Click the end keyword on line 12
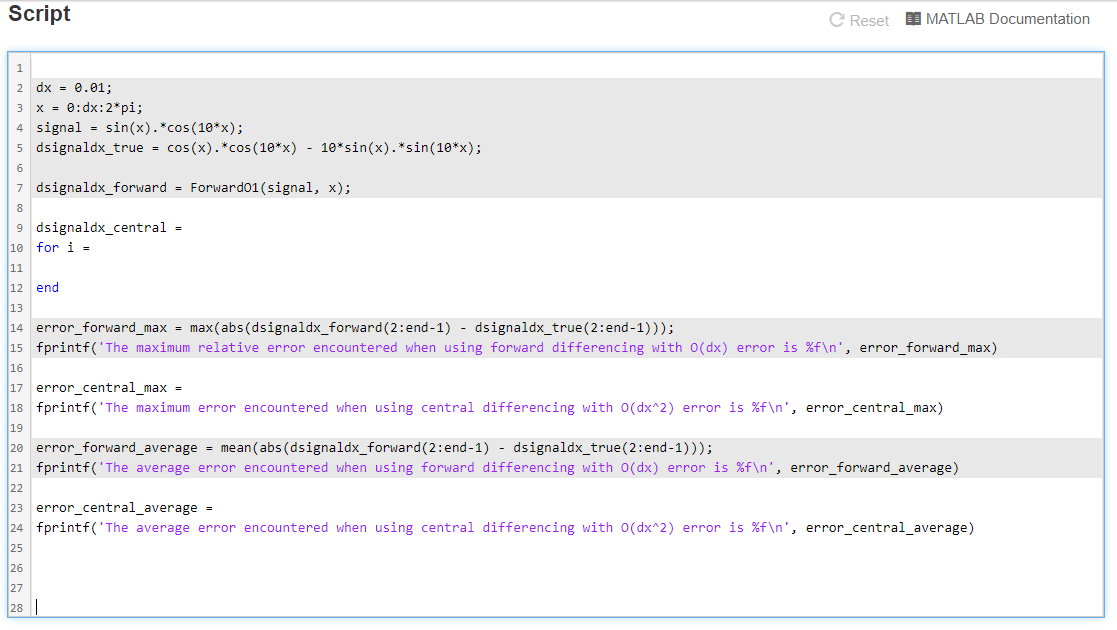The height and width of the screenshot is (630, 1117). coord(46,287)
